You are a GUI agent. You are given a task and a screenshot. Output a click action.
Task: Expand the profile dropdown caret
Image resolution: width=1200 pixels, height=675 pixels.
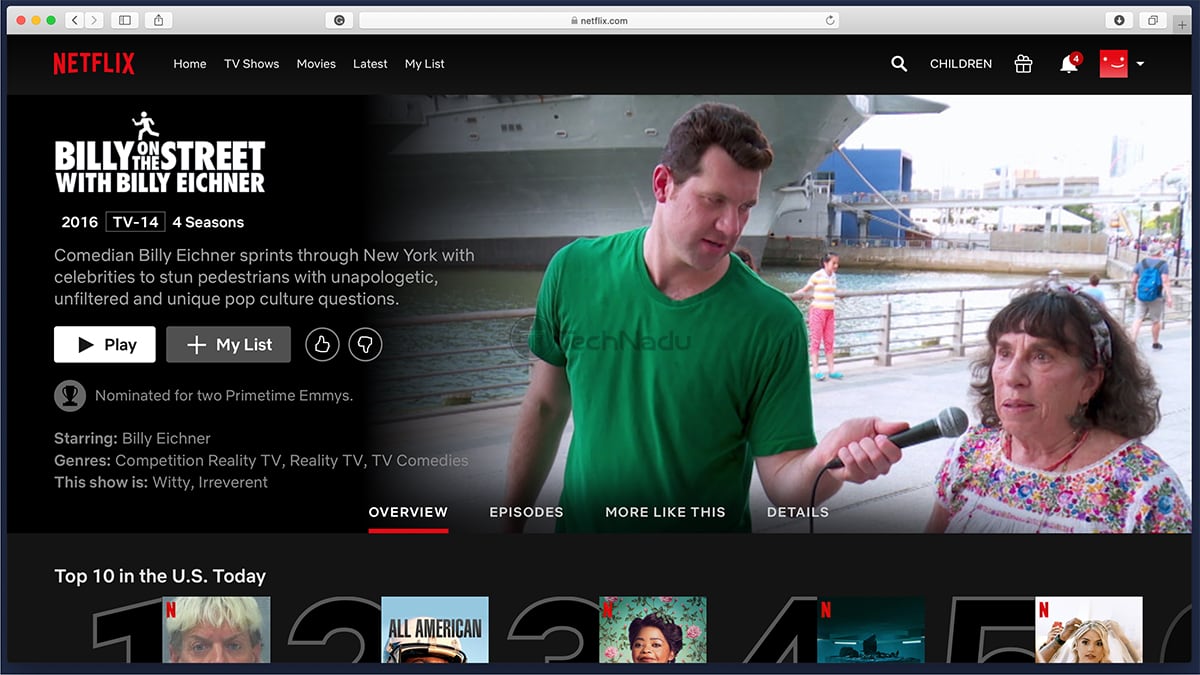point(1140,64)
